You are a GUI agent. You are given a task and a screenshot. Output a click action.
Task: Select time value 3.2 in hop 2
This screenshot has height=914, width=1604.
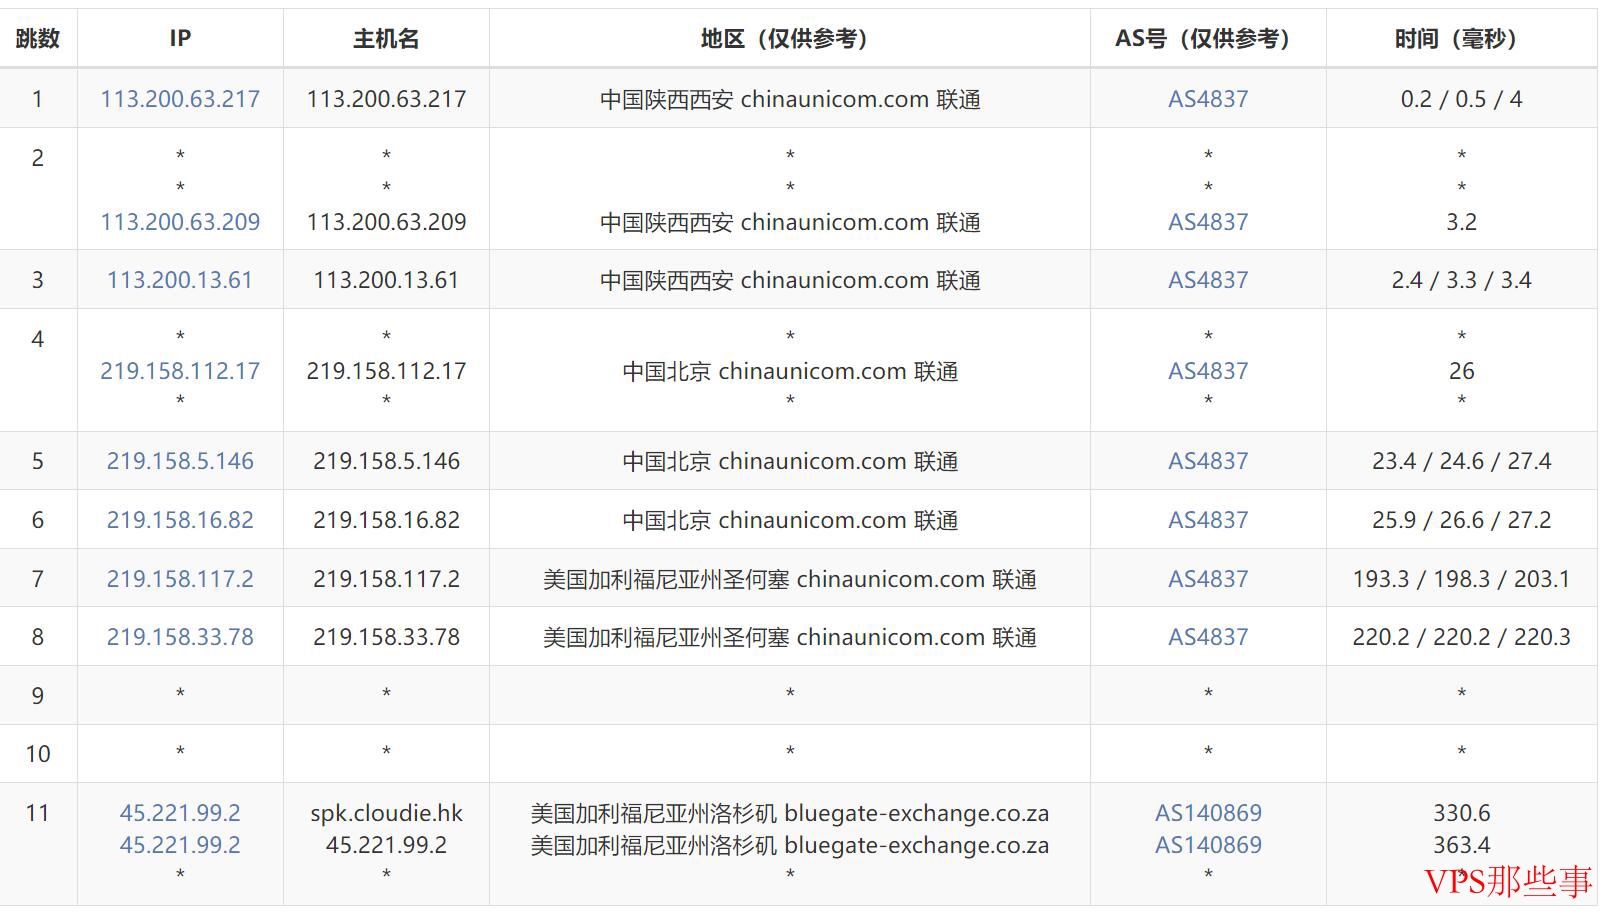point(1461,222)
